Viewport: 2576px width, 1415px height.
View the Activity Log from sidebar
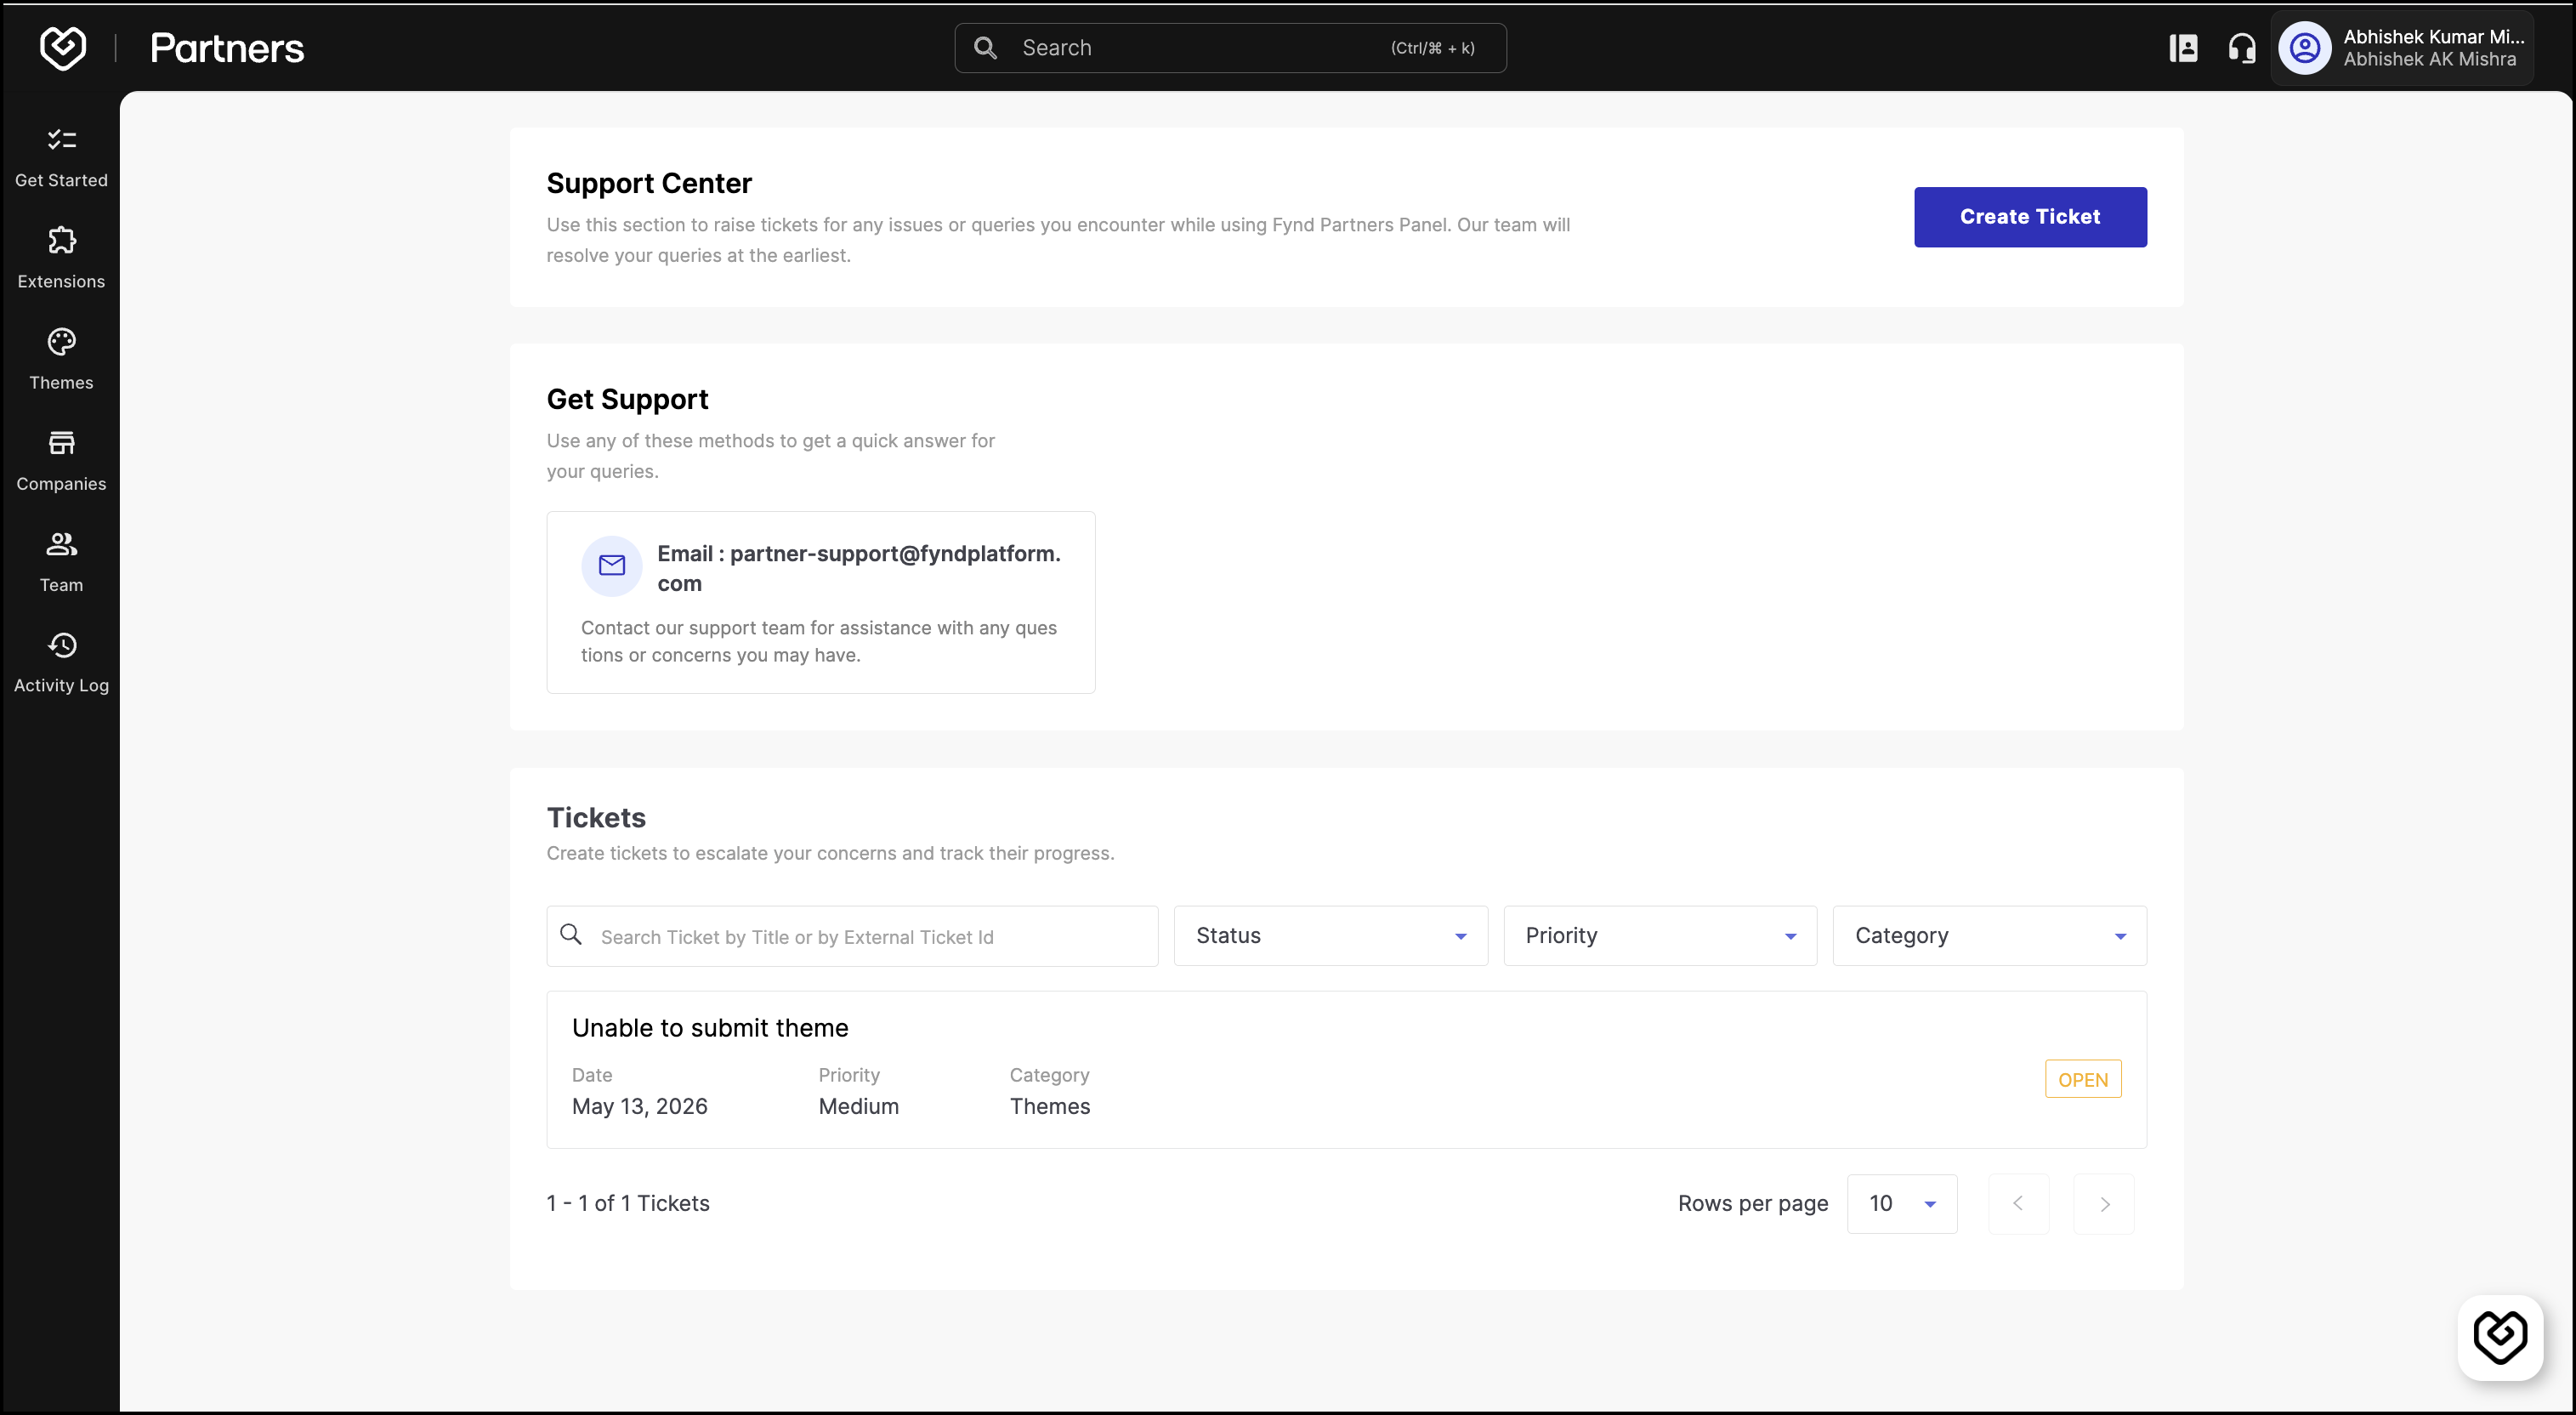coord(61,663)
